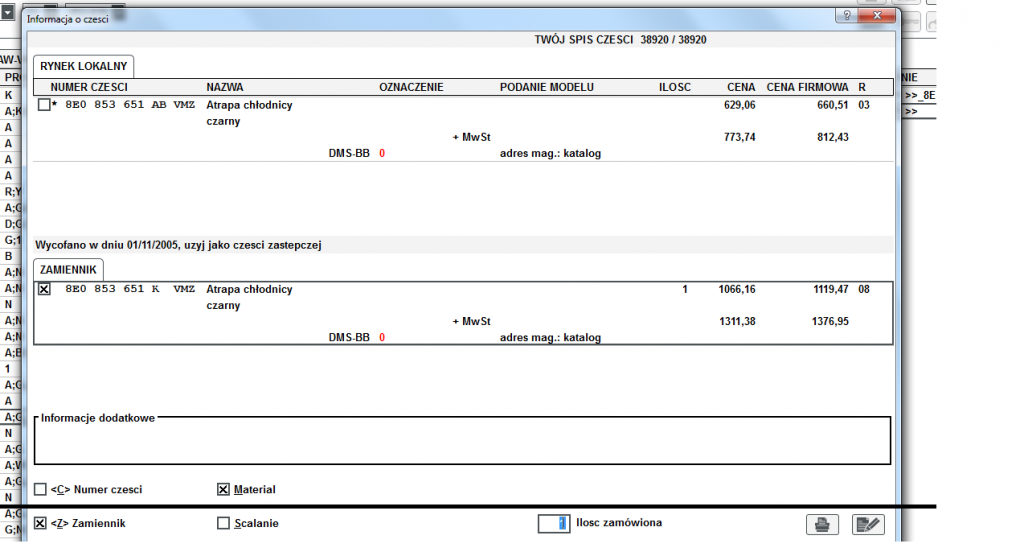Click the company price 660,51

[x=833, y=105]
